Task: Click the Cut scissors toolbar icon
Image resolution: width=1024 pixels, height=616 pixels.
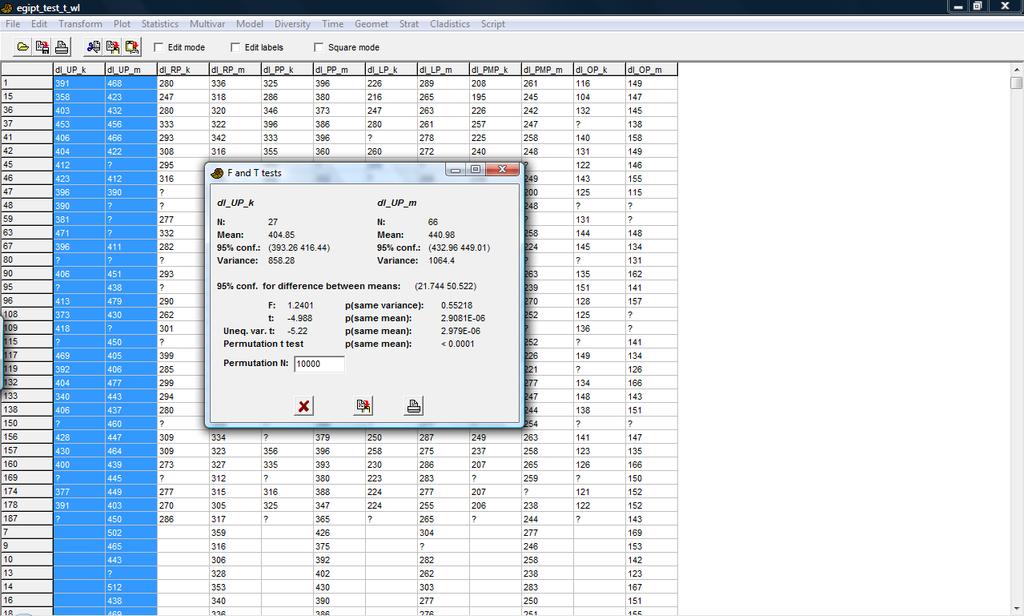Action: 93,47
